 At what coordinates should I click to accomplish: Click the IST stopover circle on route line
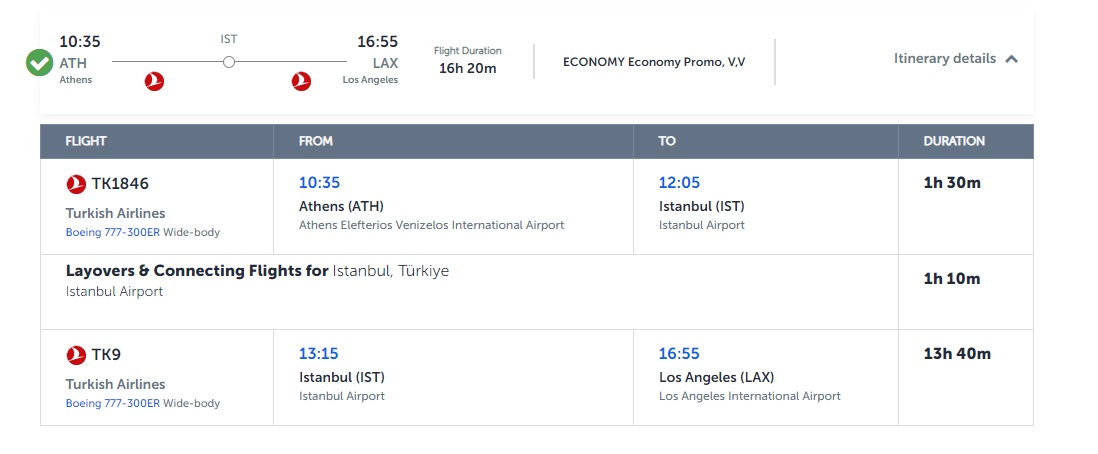228,62
